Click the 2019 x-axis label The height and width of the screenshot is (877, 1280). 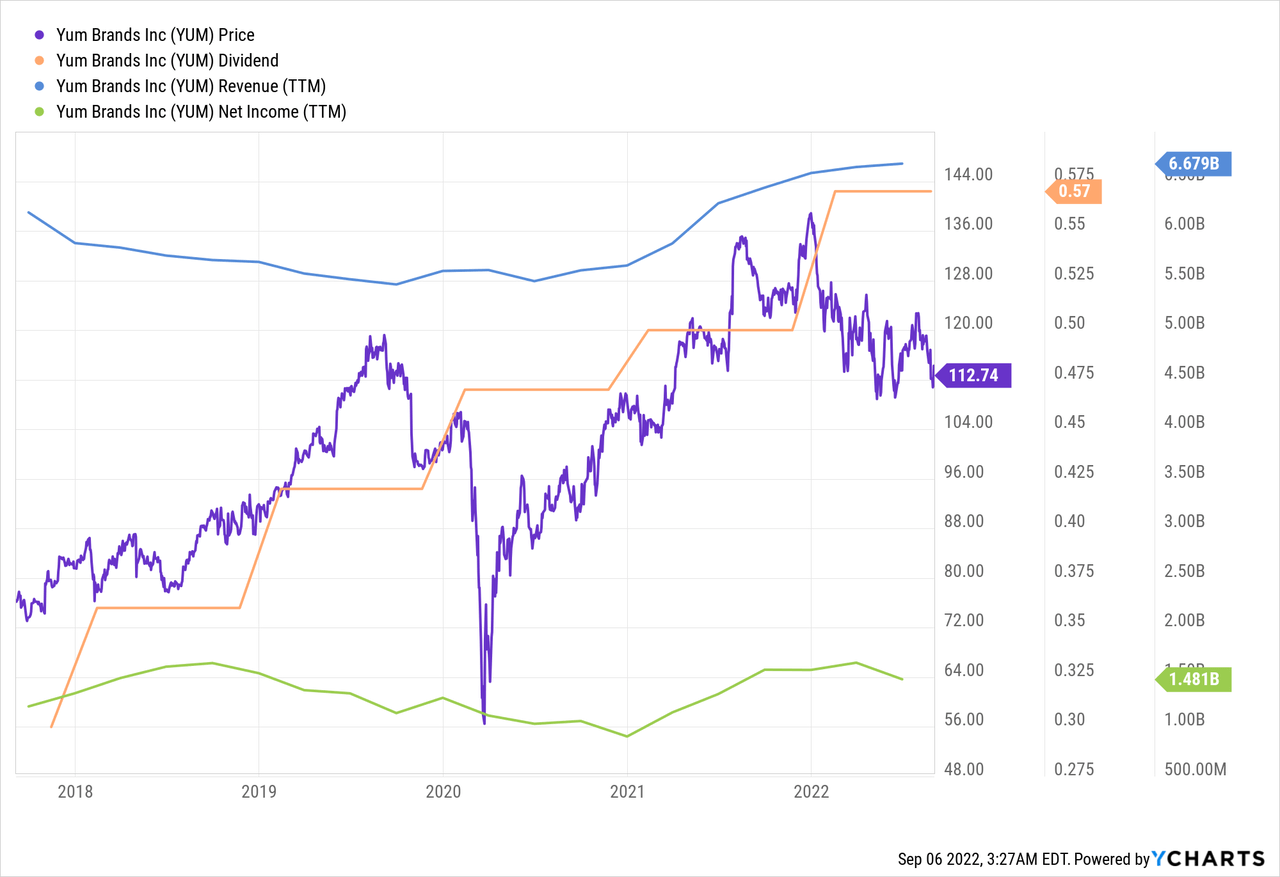click(259, 793)
